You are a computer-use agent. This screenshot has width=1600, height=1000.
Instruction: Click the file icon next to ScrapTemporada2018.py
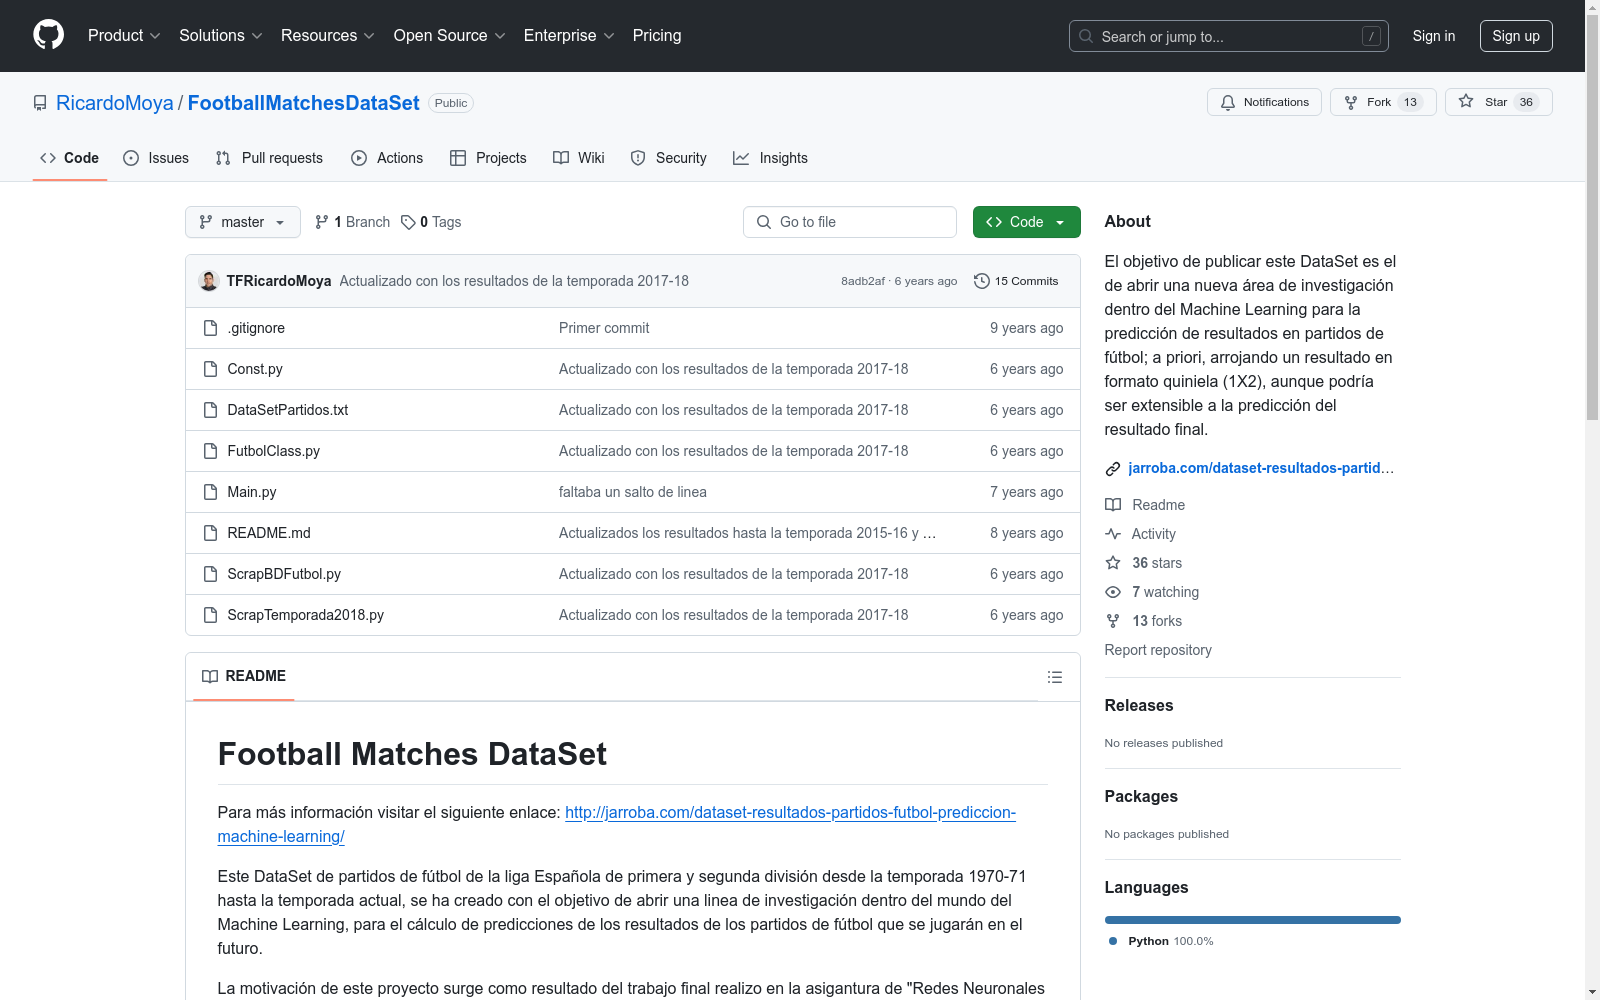(210, 615)
